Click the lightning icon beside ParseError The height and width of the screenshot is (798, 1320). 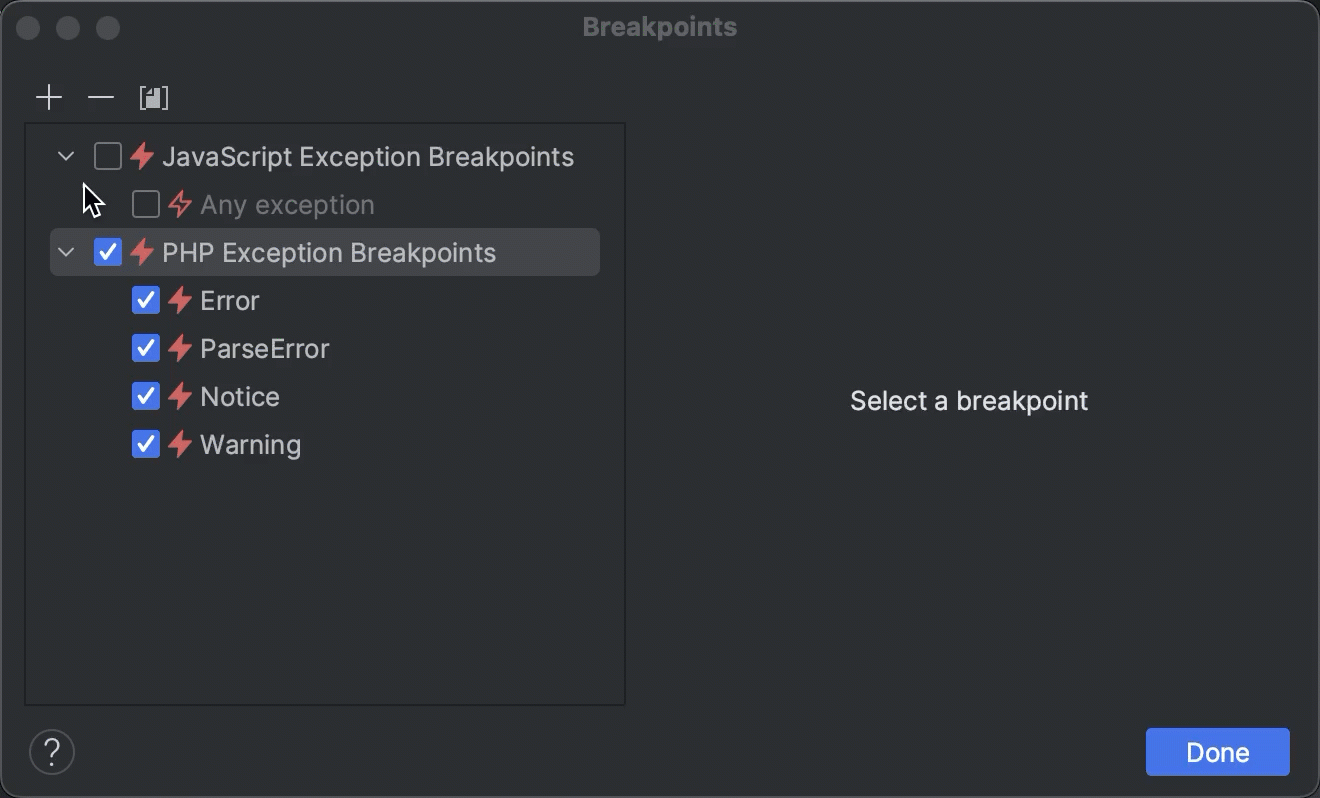[x=178, y=348]
